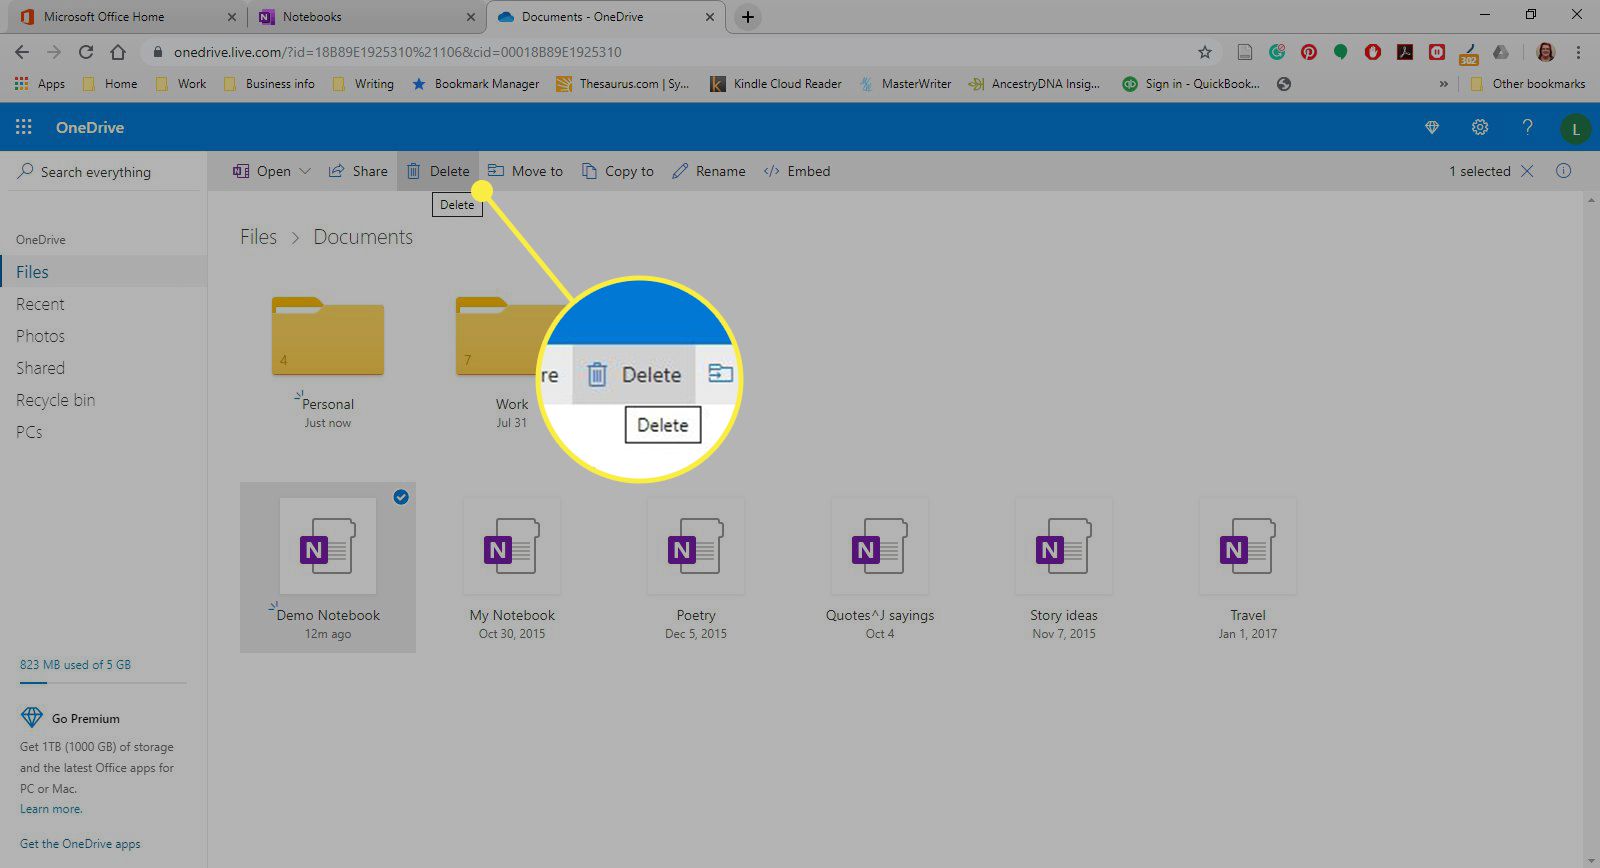Open the Bookmark Manager bookmark
The width and height of the screenshot is (1600, 868).
tap(475, 84)
